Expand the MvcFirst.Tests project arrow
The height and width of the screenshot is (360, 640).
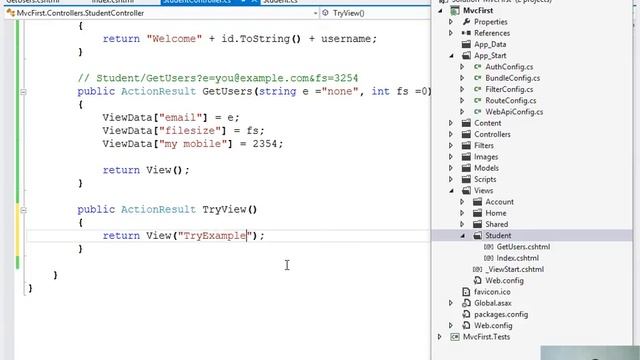coord(440,337)
